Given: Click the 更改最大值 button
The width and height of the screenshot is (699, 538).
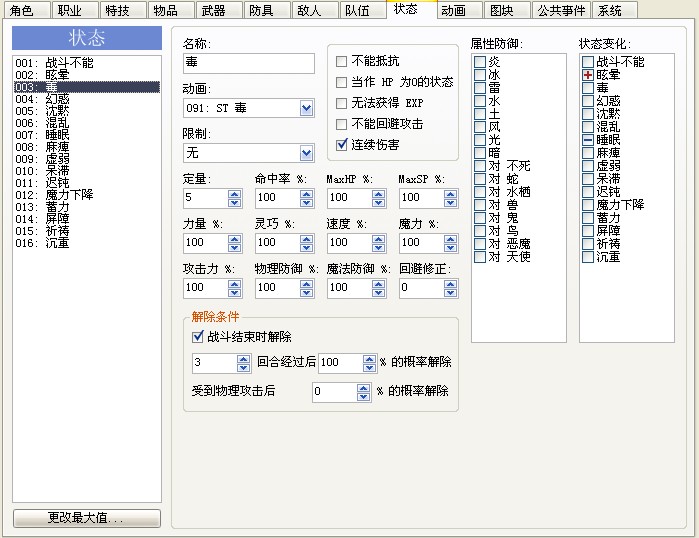Looking at the screenshot, I should pyautogui.click(x=86, y=518).
